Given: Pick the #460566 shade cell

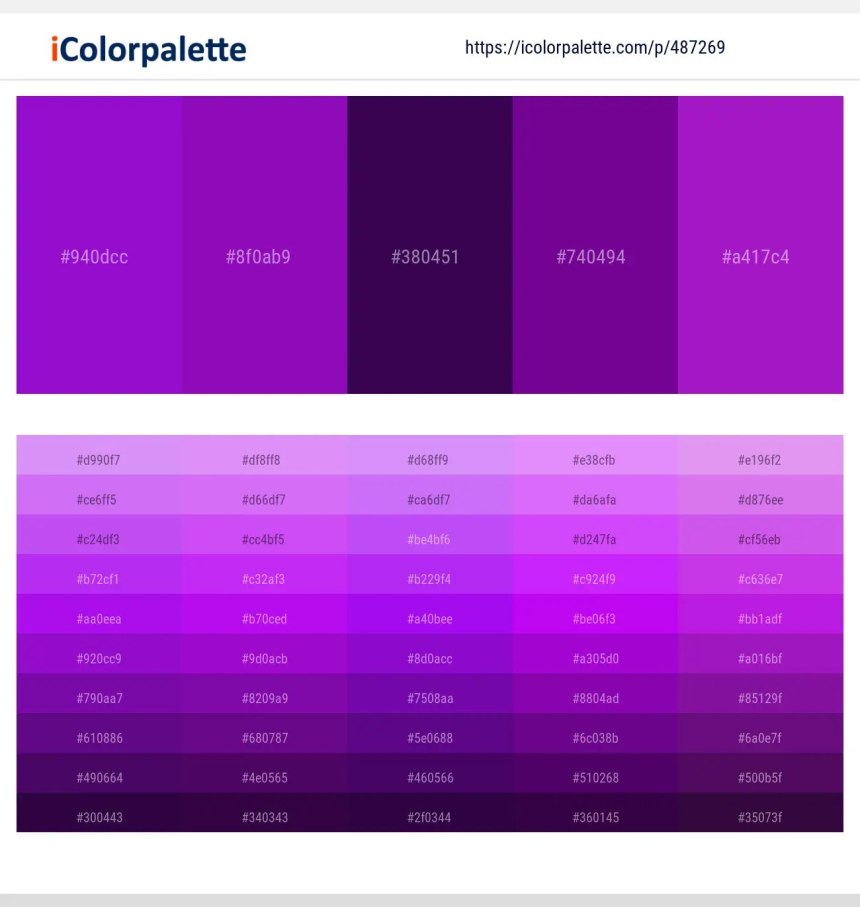Looking at the screenshot, I should coord(430,773).
